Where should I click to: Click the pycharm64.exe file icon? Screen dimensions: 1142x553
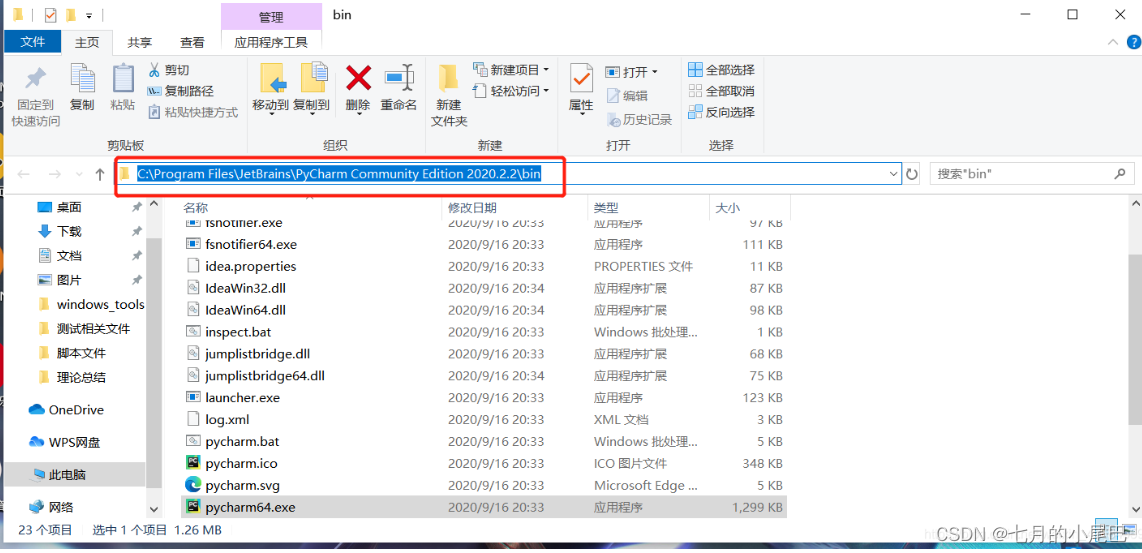pos(193,507)
